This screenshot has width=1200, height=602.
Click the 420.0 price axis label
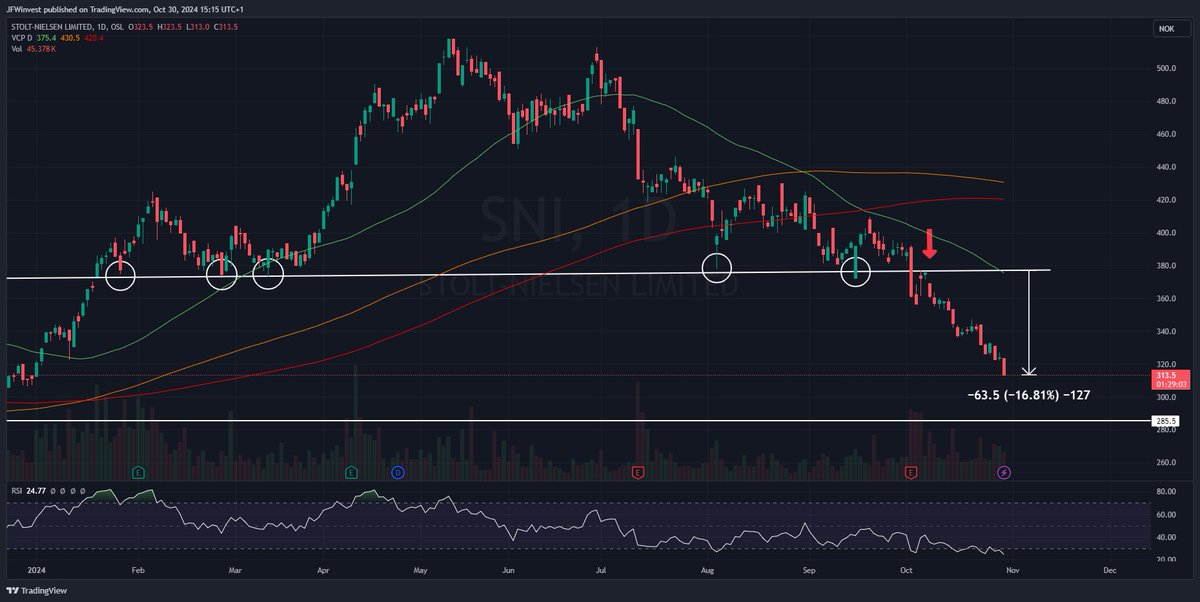[1166, 201]
